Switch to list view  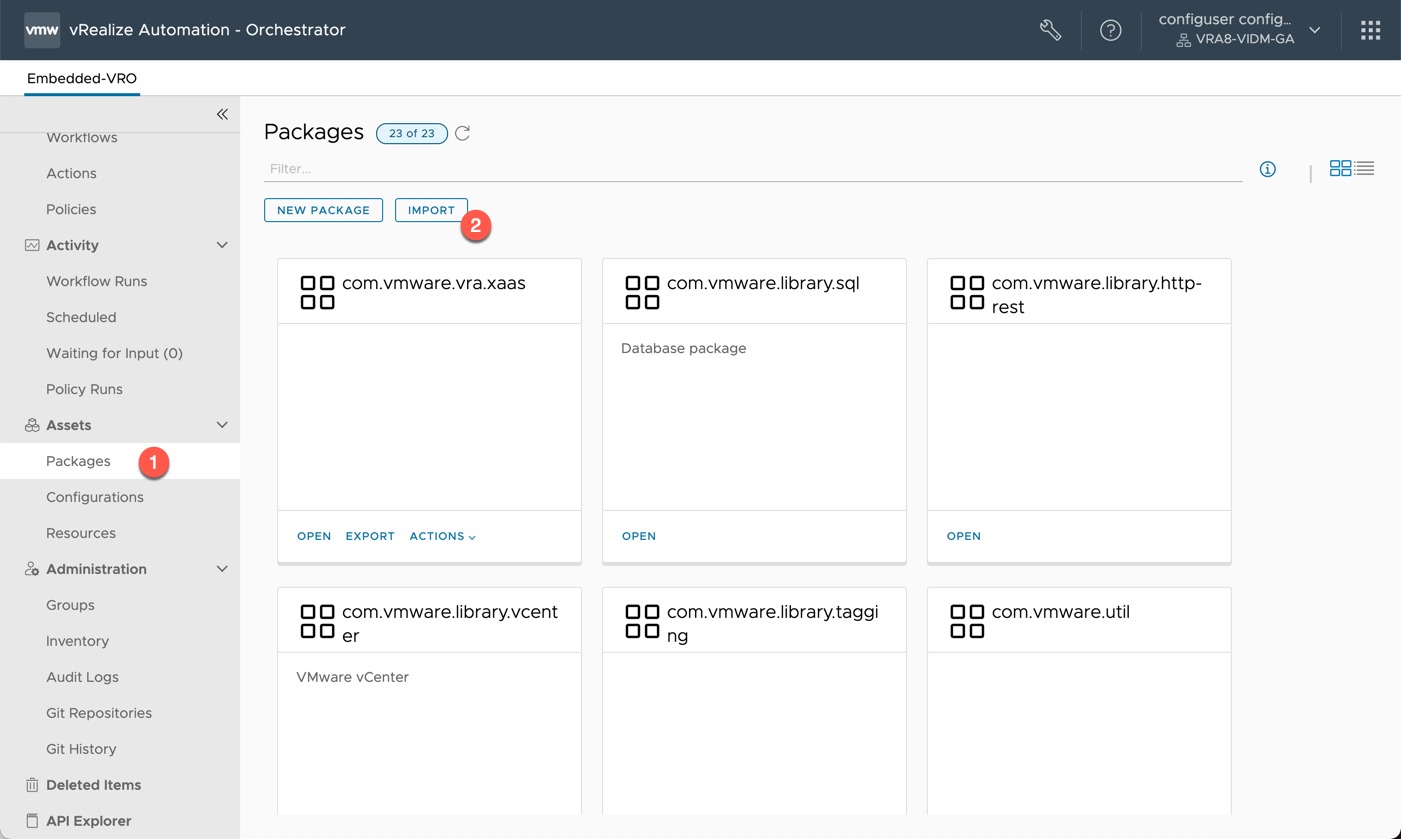tap(1364, 168)
